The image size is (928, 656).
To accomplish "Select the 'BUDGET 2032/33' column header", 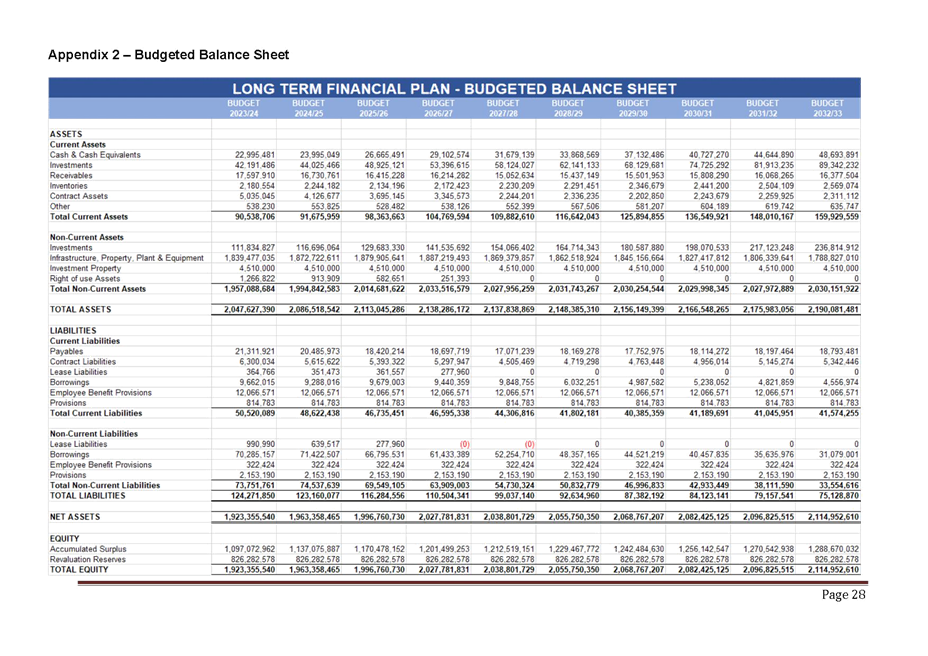I will coord(827,108).
